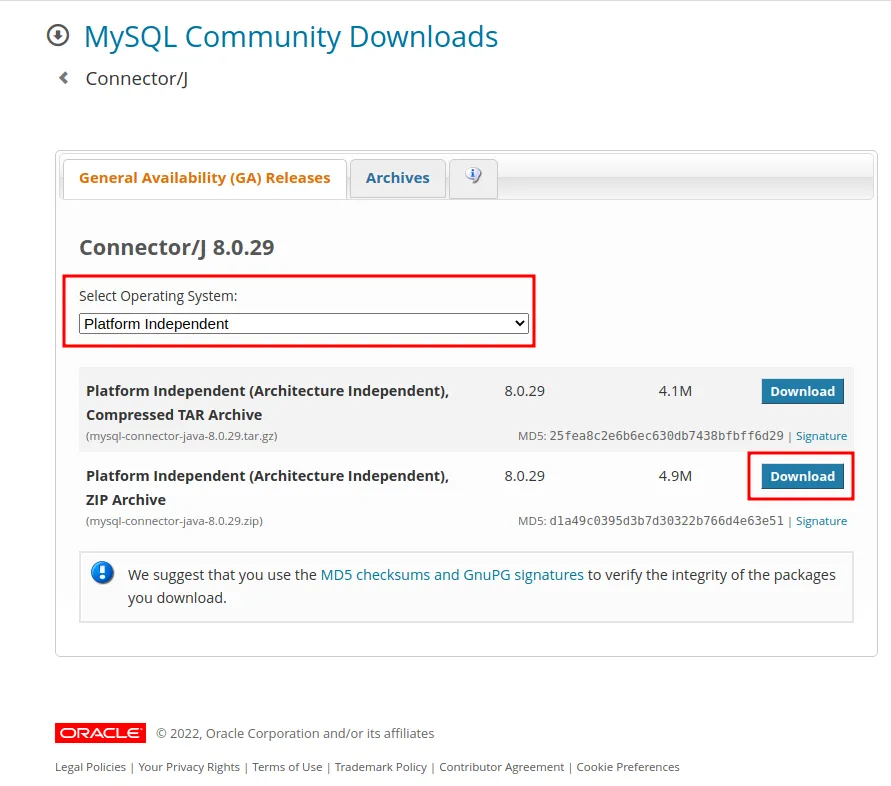The image size is (891, 786).
Task: Click the Select Operating System label
Action: [x=158, y=296]
